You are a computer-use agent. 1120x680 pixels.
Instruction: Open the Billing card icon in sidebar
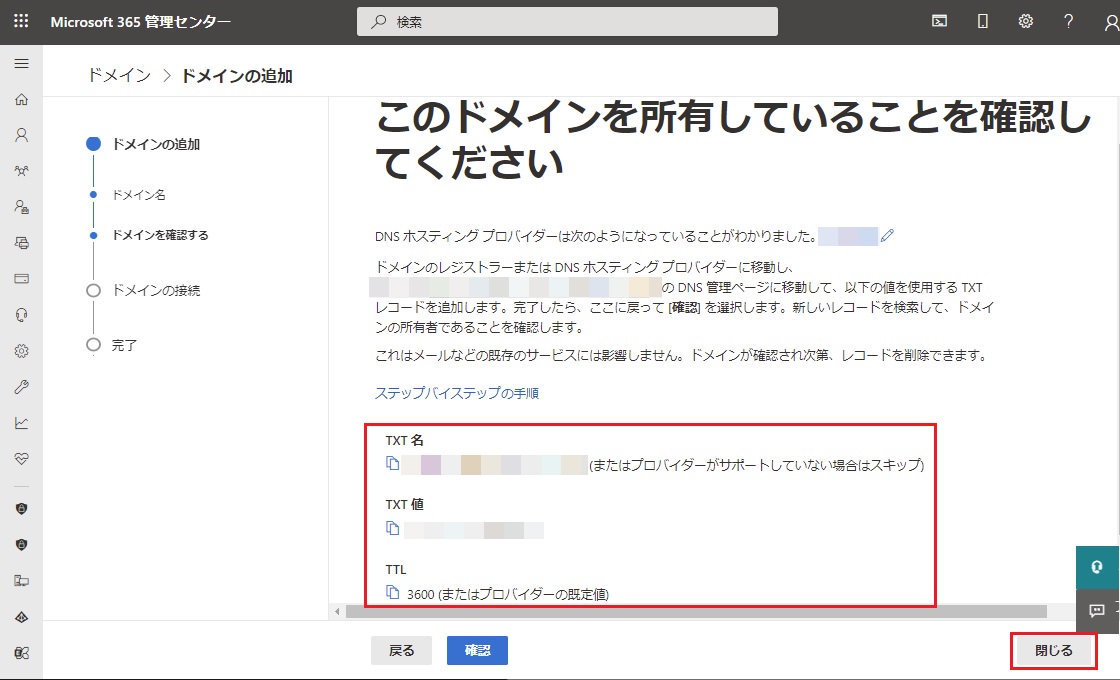[x=21, y=279]
